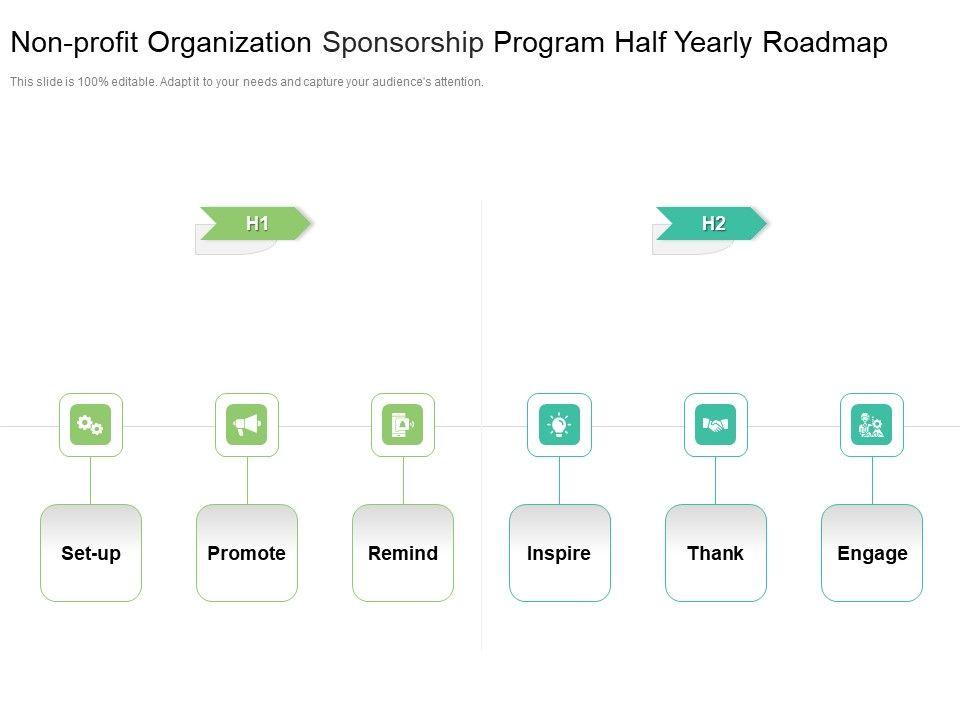Screen dimensions: 960x720
Task: Click the Set-up box
Action: click(x=91, y=553)
